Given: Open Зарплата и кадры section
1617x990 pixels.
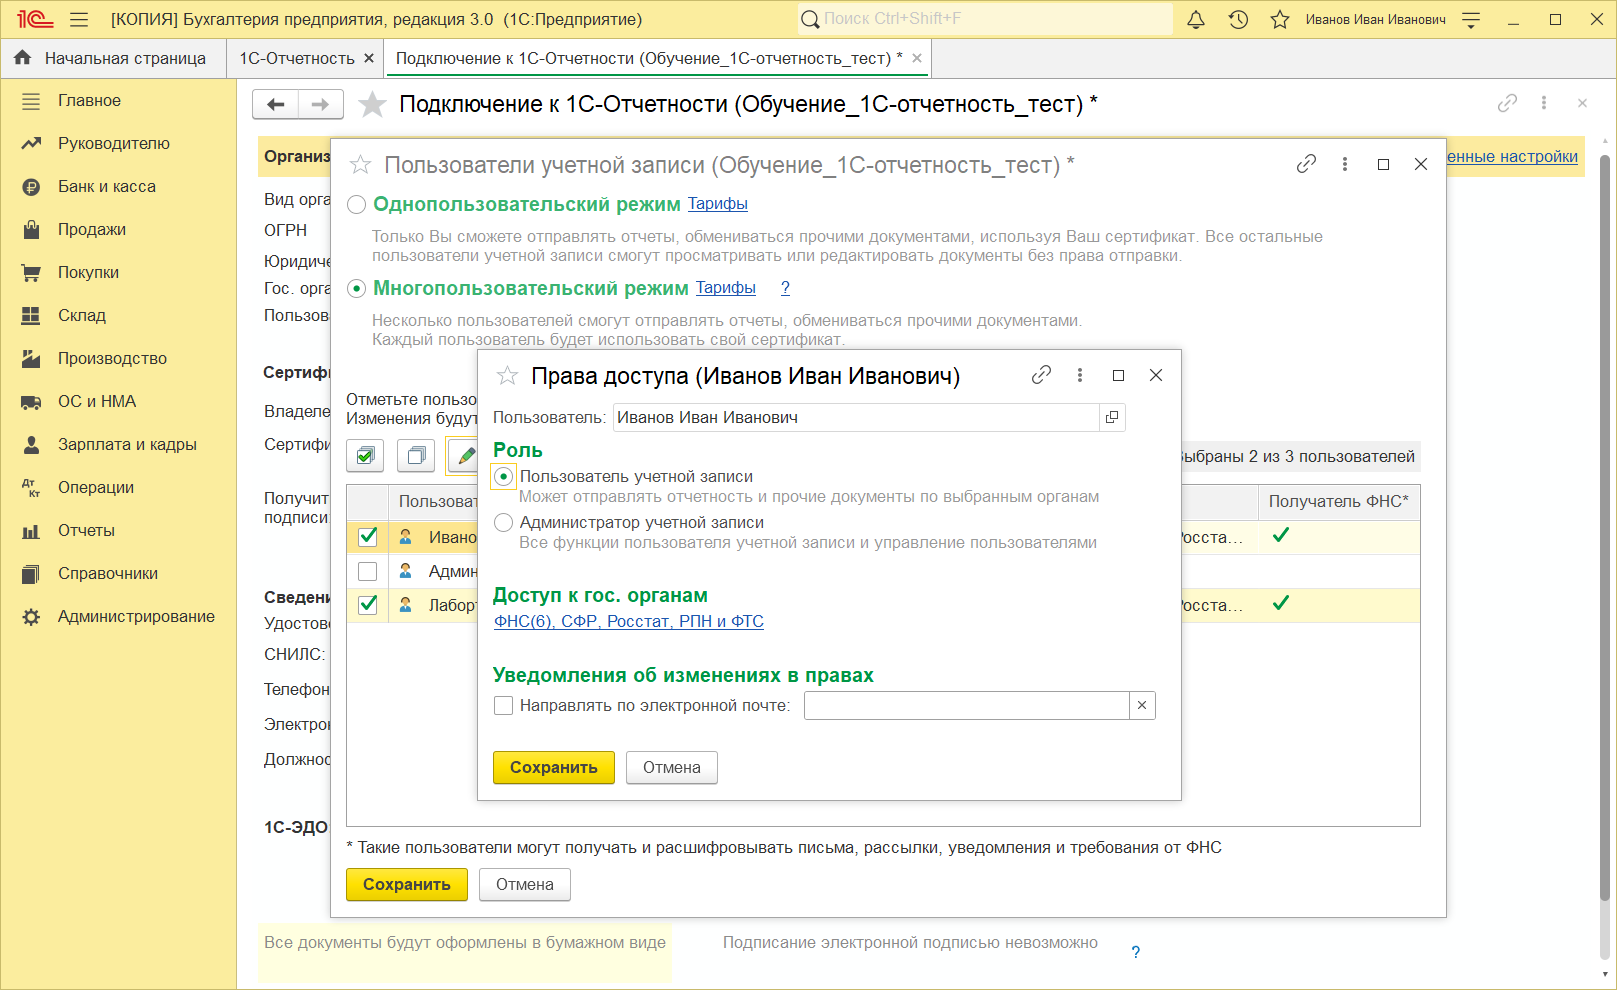Looking at the screenshot, I should pos(127,444).
